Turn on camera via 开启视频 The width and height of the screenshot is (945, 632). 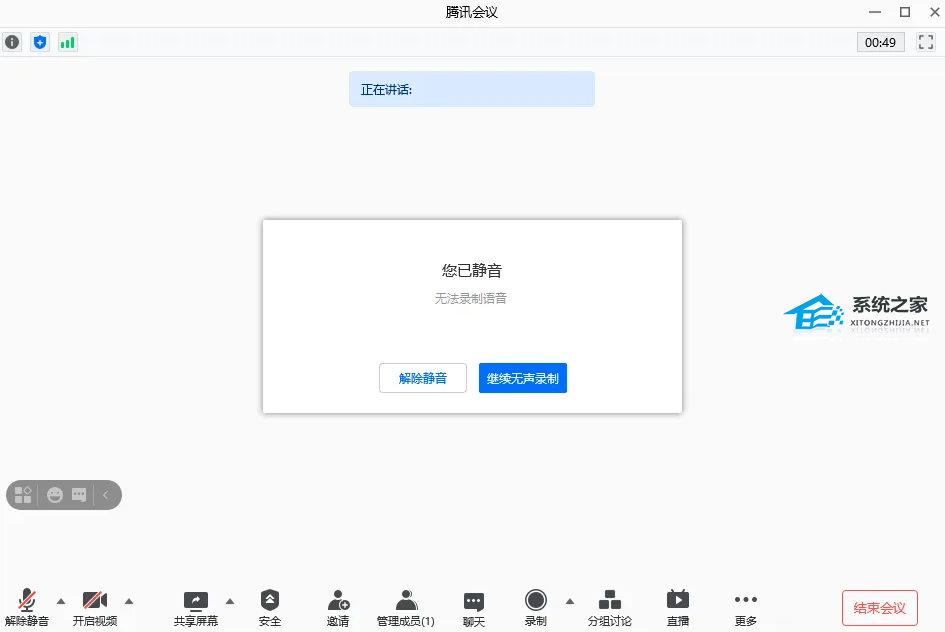(x=95, y=608)
